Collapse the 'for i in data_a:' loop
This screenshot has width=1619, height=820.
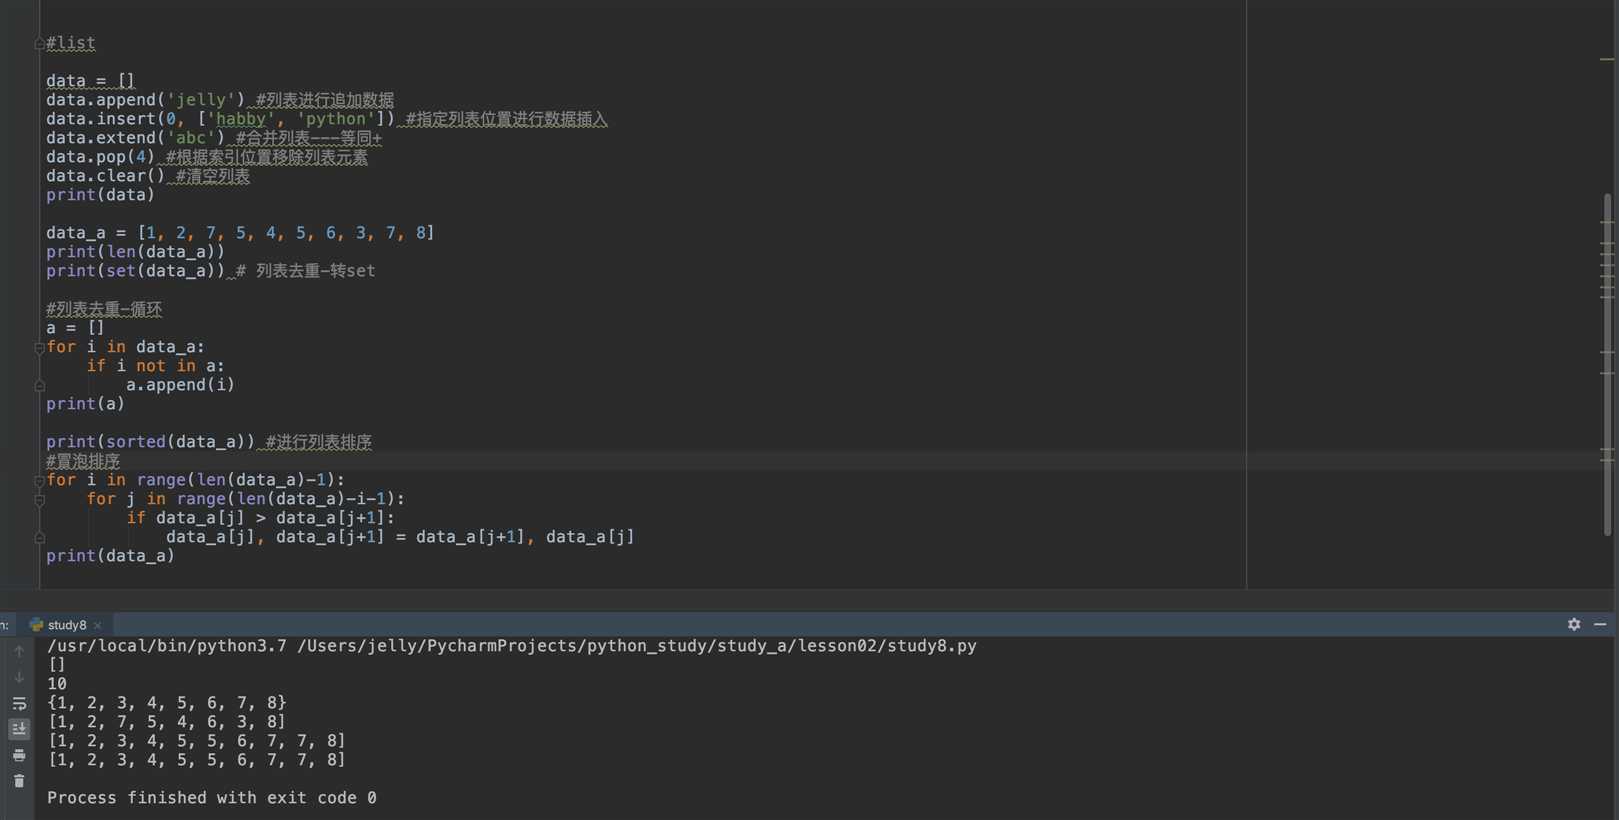39,348
